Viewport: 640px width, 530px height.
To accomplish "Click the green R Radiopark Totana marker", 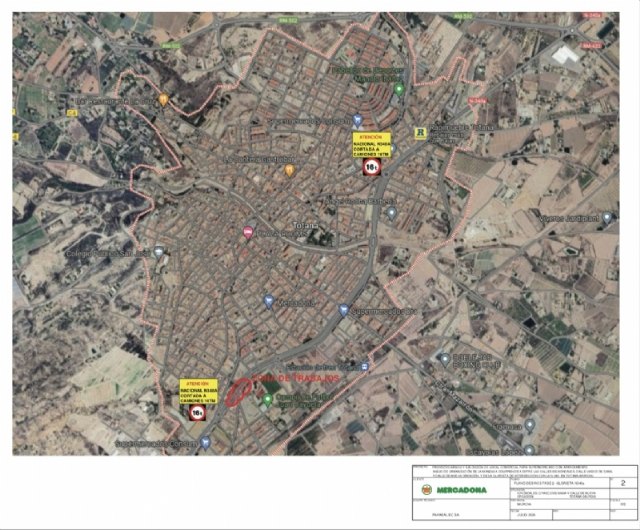I will coord(421,131).
